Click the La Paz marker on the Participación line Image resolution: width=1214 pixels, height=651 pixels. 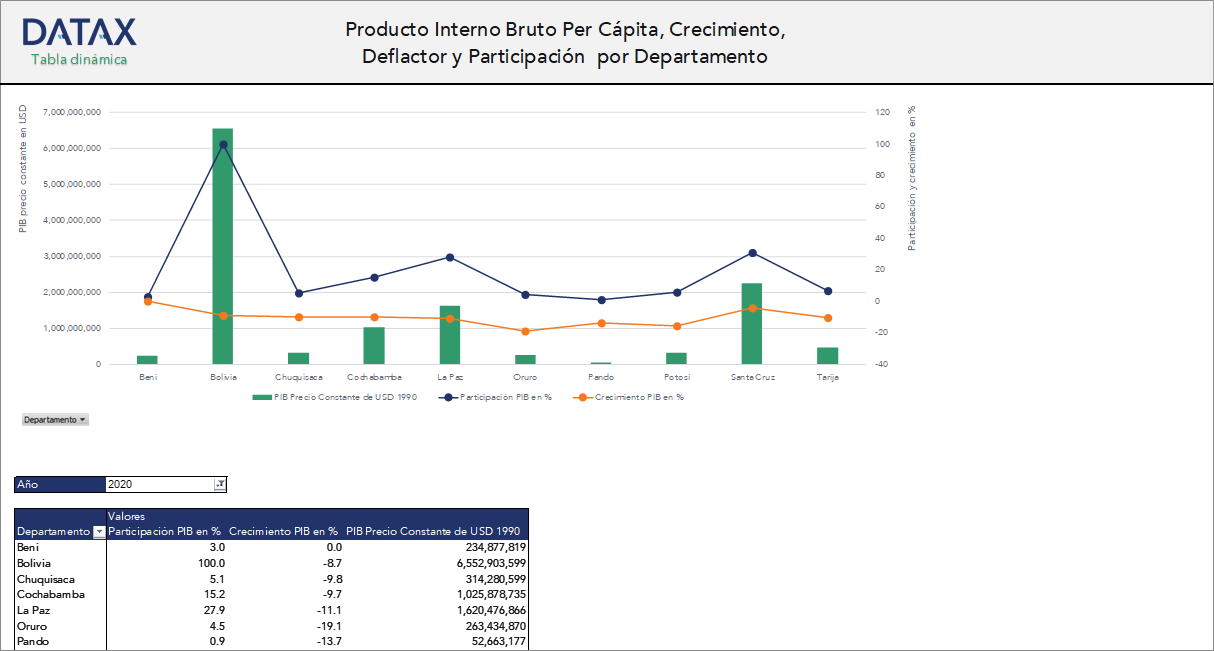pos(451,257)
